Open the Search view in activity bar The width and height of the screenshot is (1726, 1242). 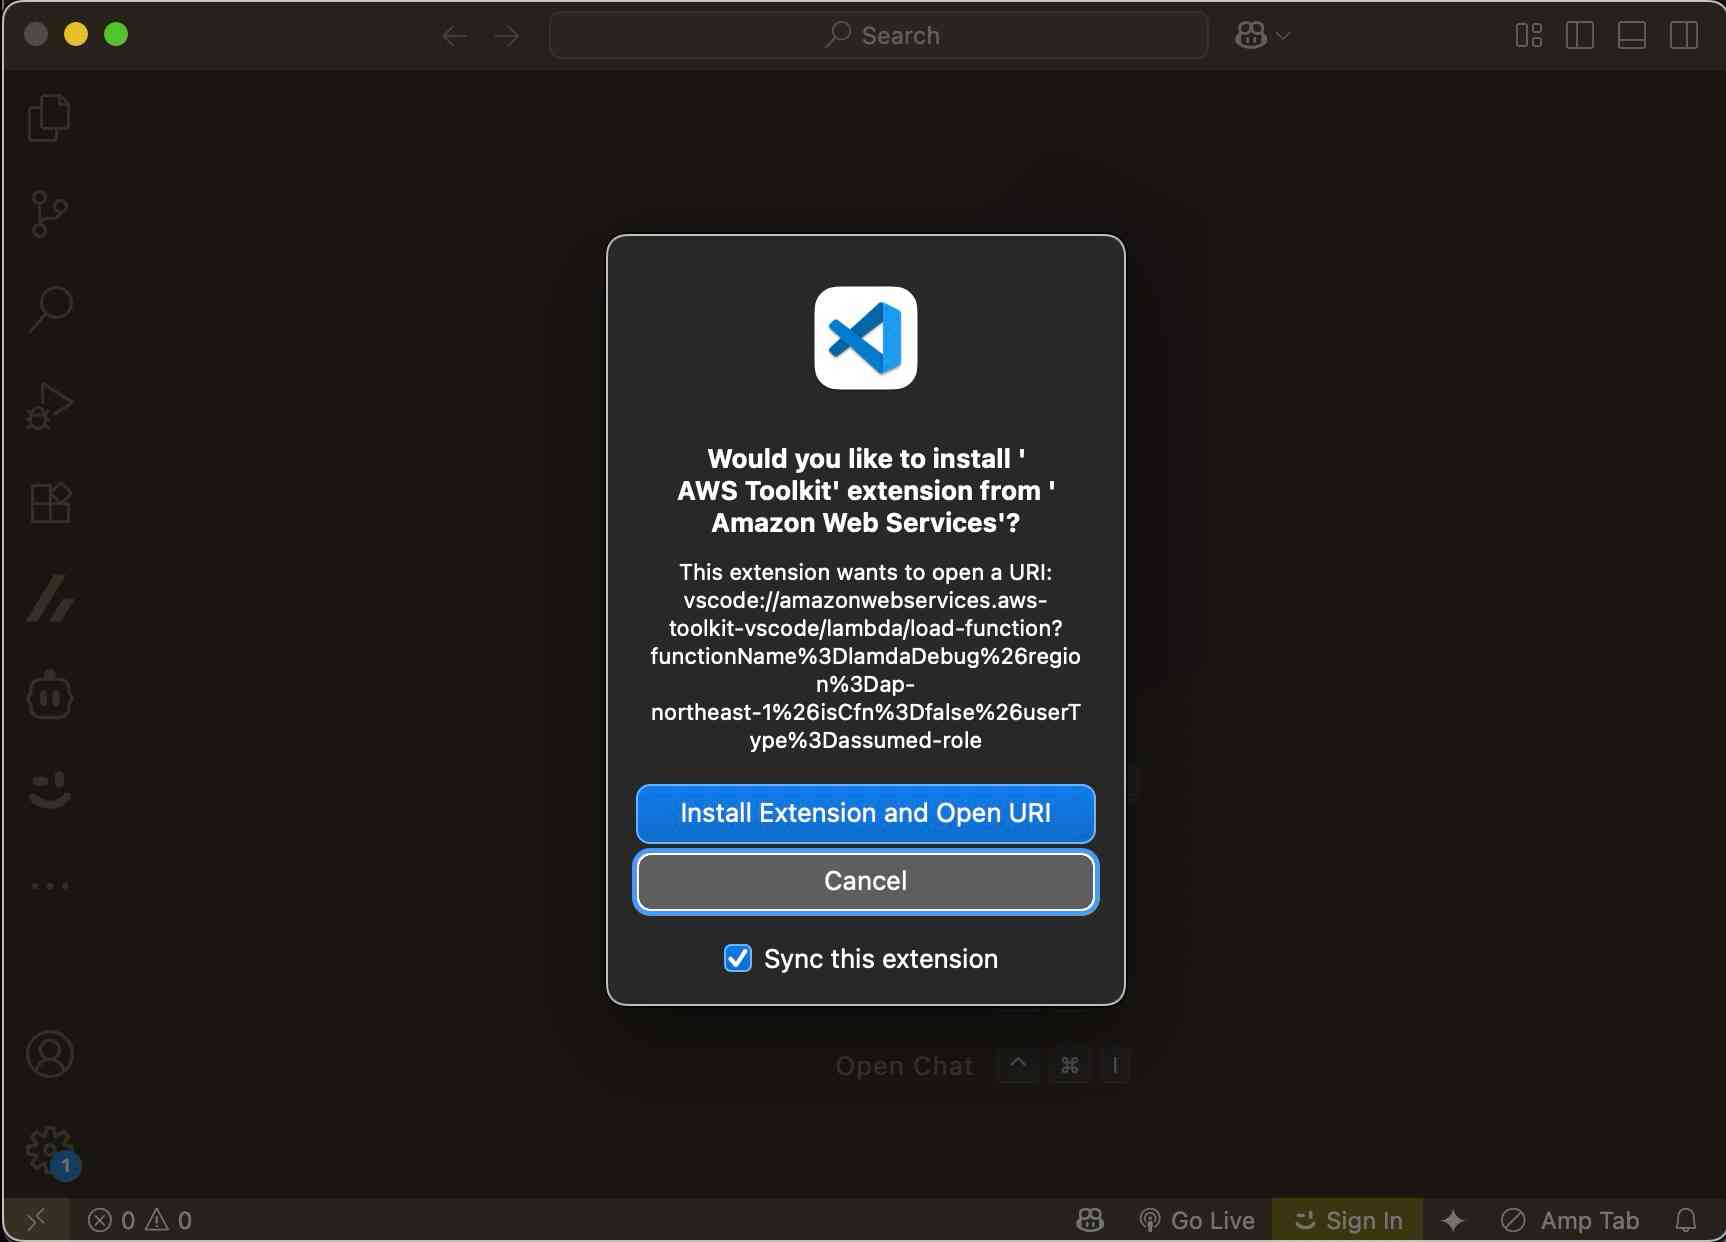click(x=49, y=310)
